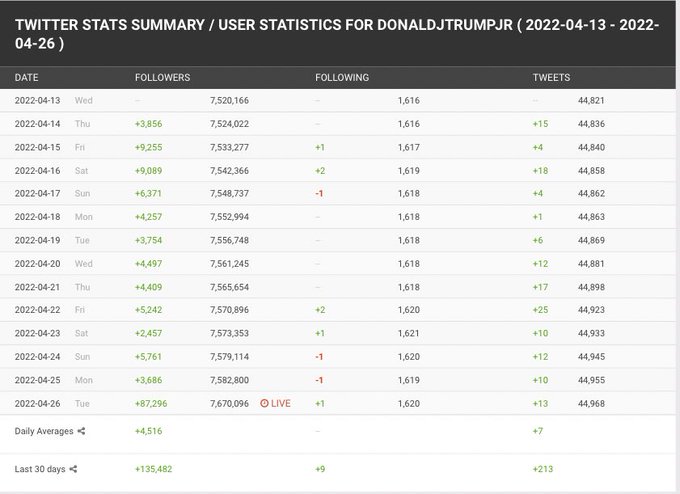
Task: Click the 7,670,096 follower total
Action: pos(229,403)
